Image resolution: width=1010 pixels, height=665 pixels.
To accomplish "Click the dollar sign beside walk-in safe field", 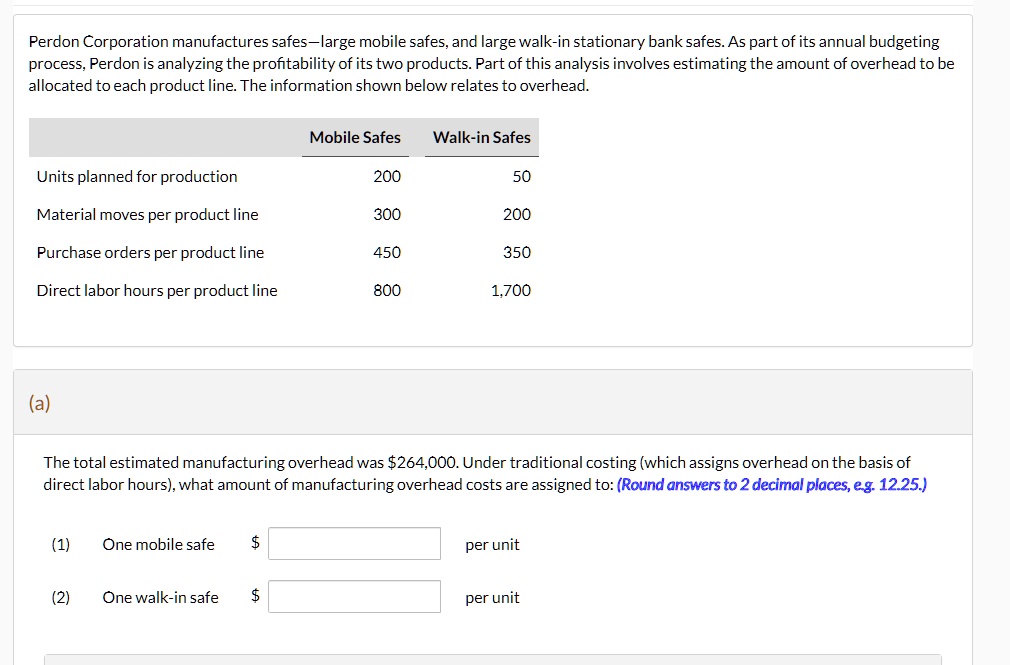I will click(254, 596).
